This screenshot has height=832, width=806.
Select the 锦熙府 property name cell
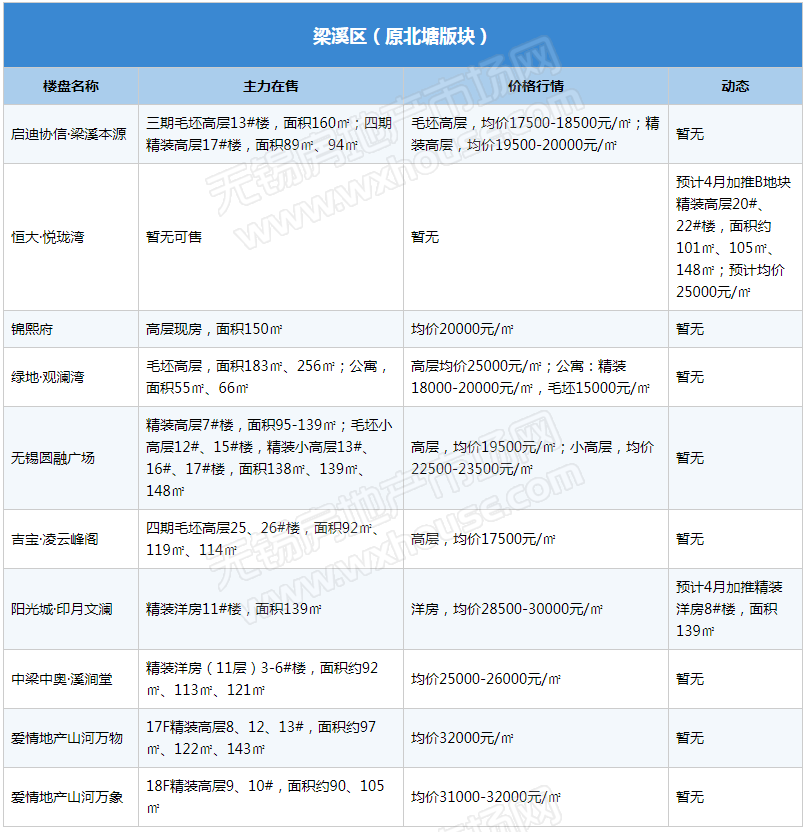(33, 329)
